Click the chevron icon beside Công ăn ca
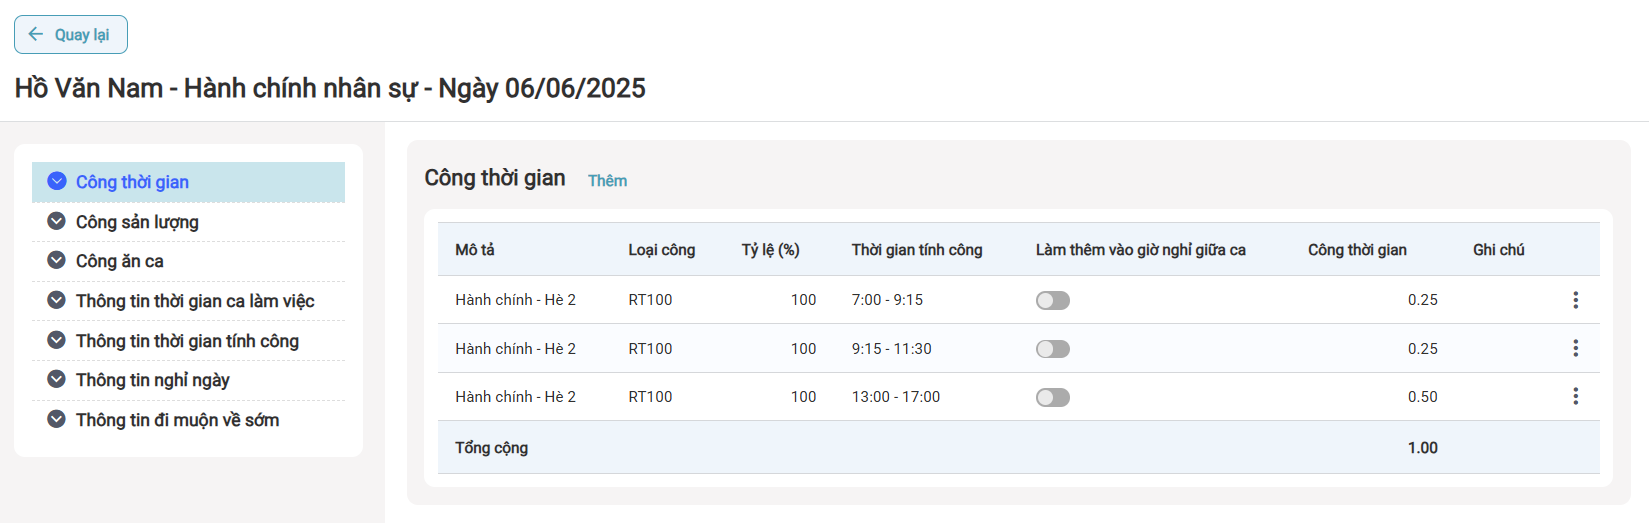Viewport: 1649px width, 523px height. (x=57, y=260)
